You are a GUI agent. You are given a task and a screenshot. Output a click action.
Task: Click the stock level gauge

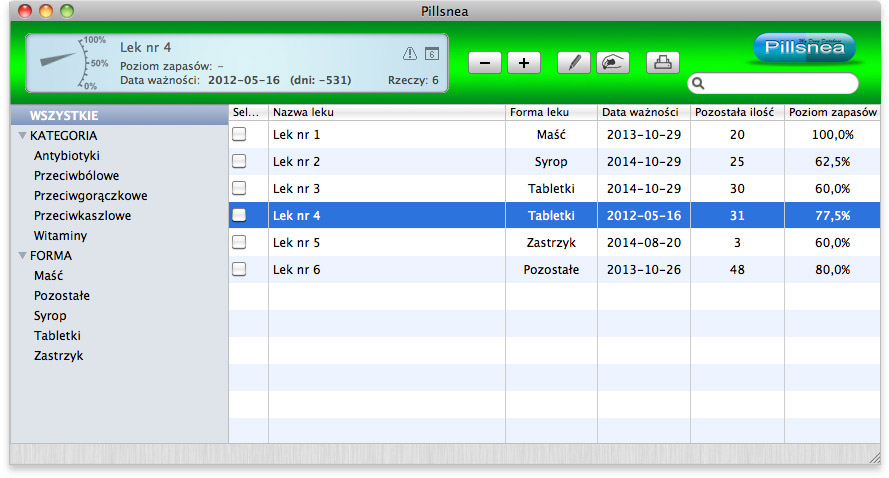pos(72,62)
